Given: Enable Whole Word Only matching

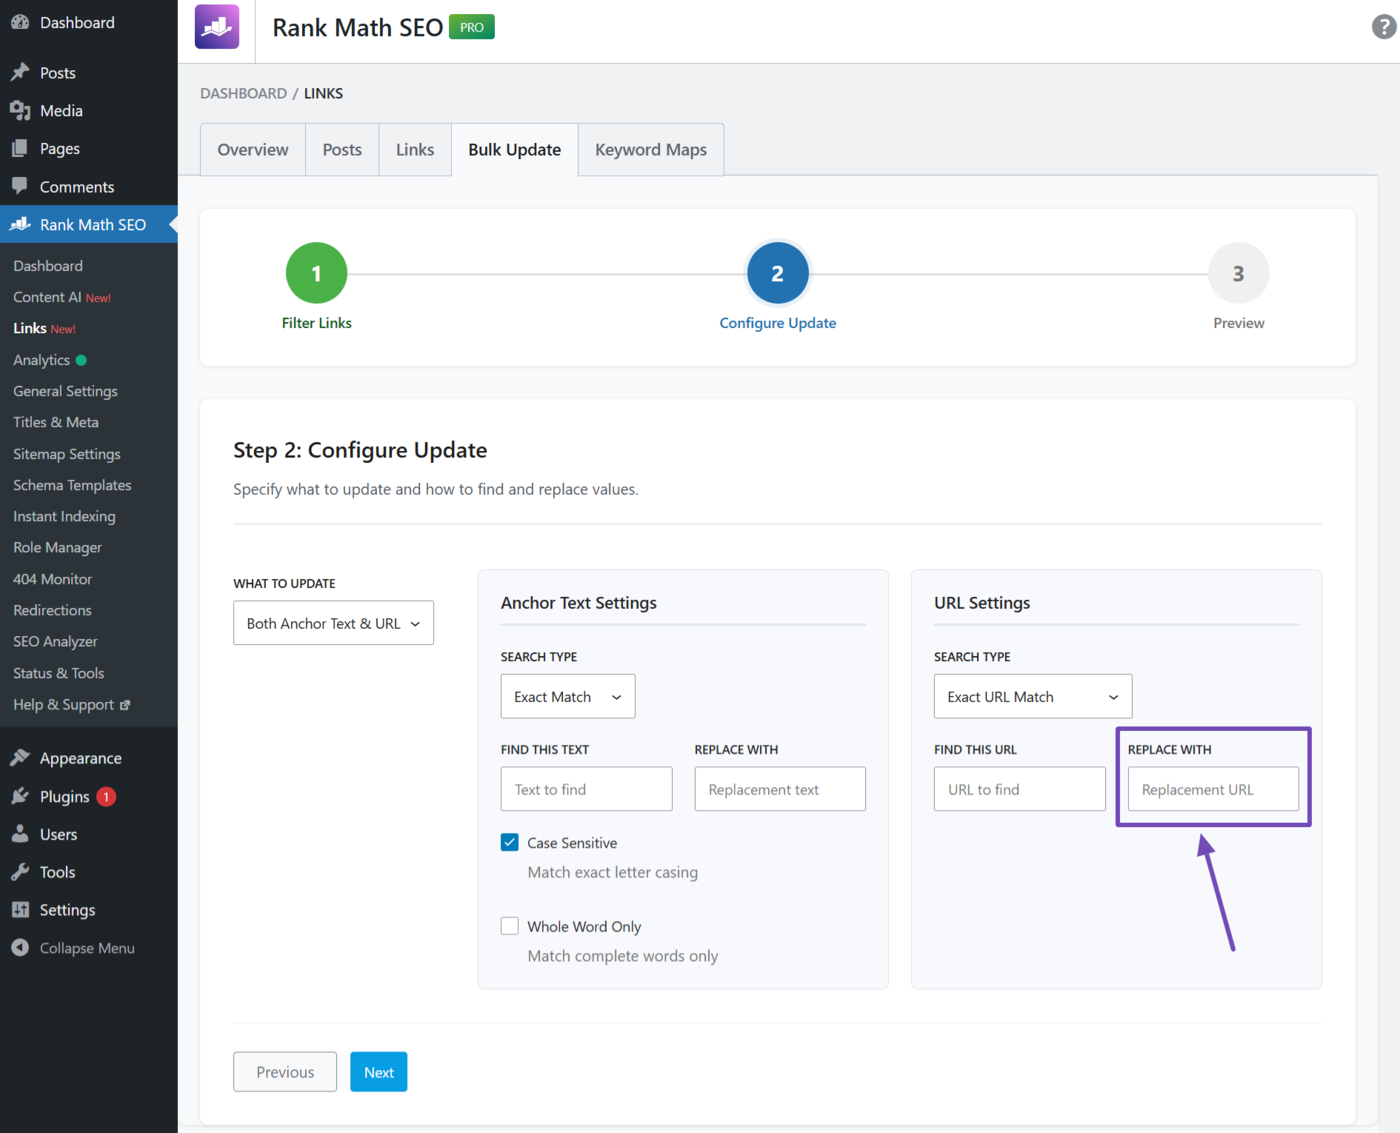Looking at the screenshot, I should 510,926.
